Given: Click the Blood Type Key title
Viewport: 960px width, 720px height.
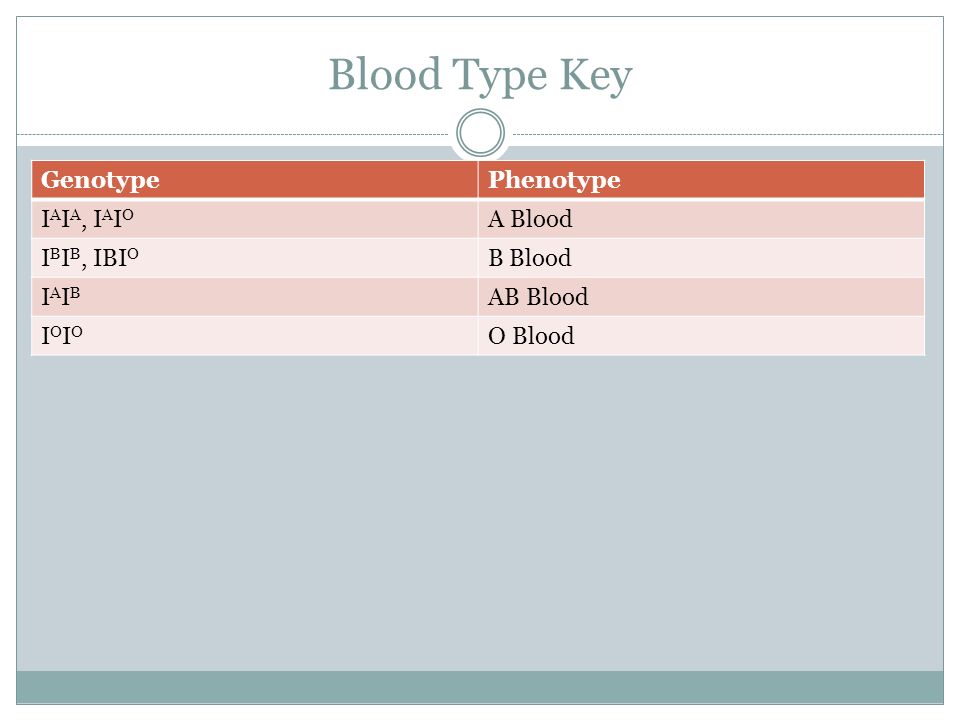Looking at the screenshot, I should [481, 75].
